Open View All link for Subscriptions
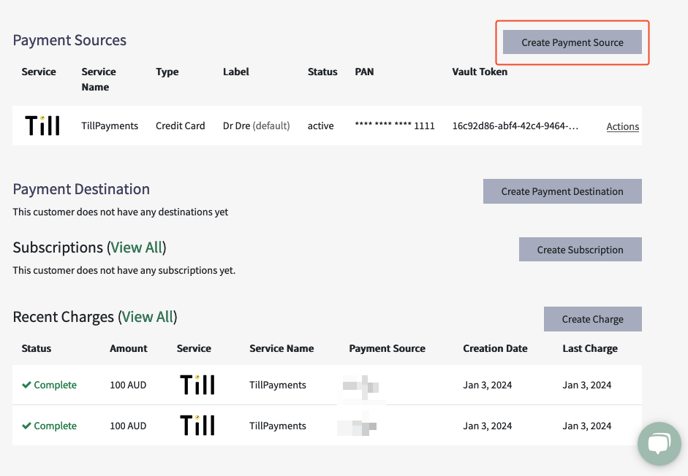The width and height of the screenshot is (688, 476). tap(136, 247)
